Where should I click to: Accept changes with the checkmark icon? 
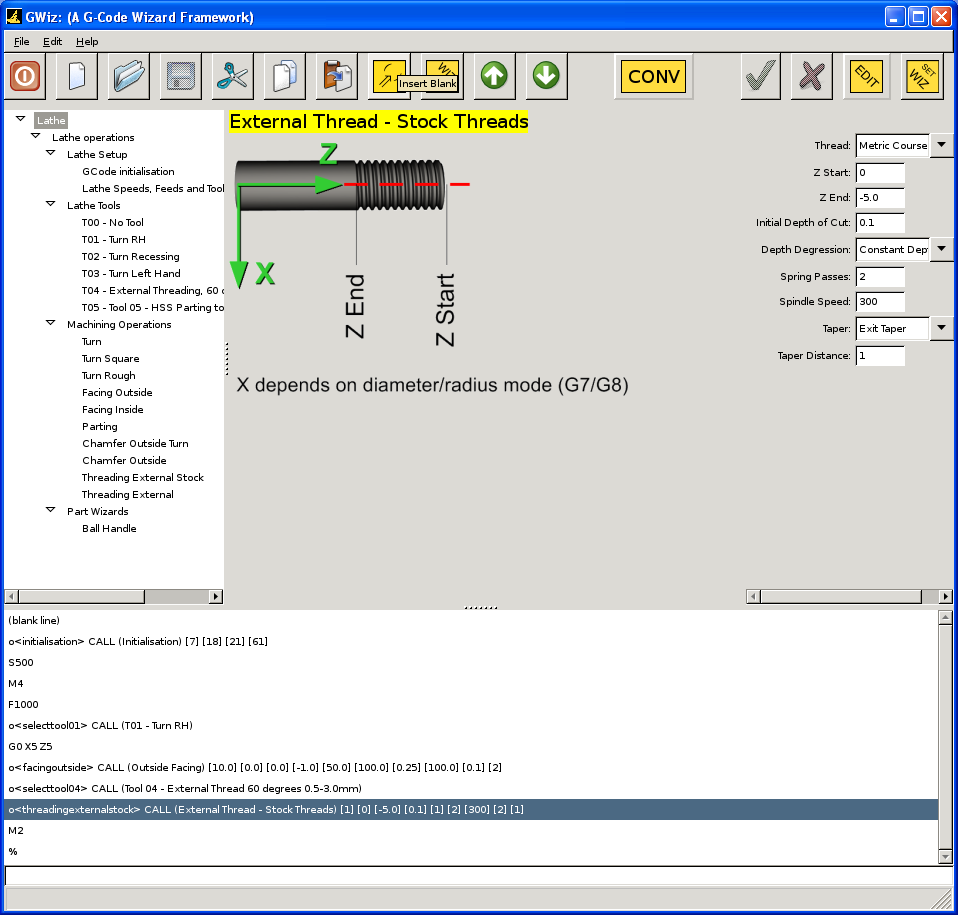point(761,76)
